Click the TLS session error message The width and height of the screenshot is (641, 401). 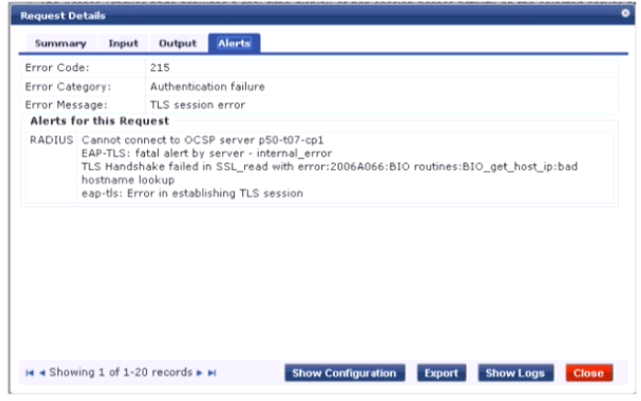pos(197,105)
